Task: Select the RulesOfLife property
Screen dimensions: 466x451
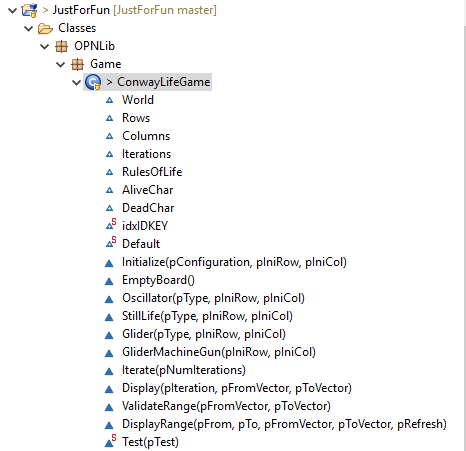Action: (152, 172)
